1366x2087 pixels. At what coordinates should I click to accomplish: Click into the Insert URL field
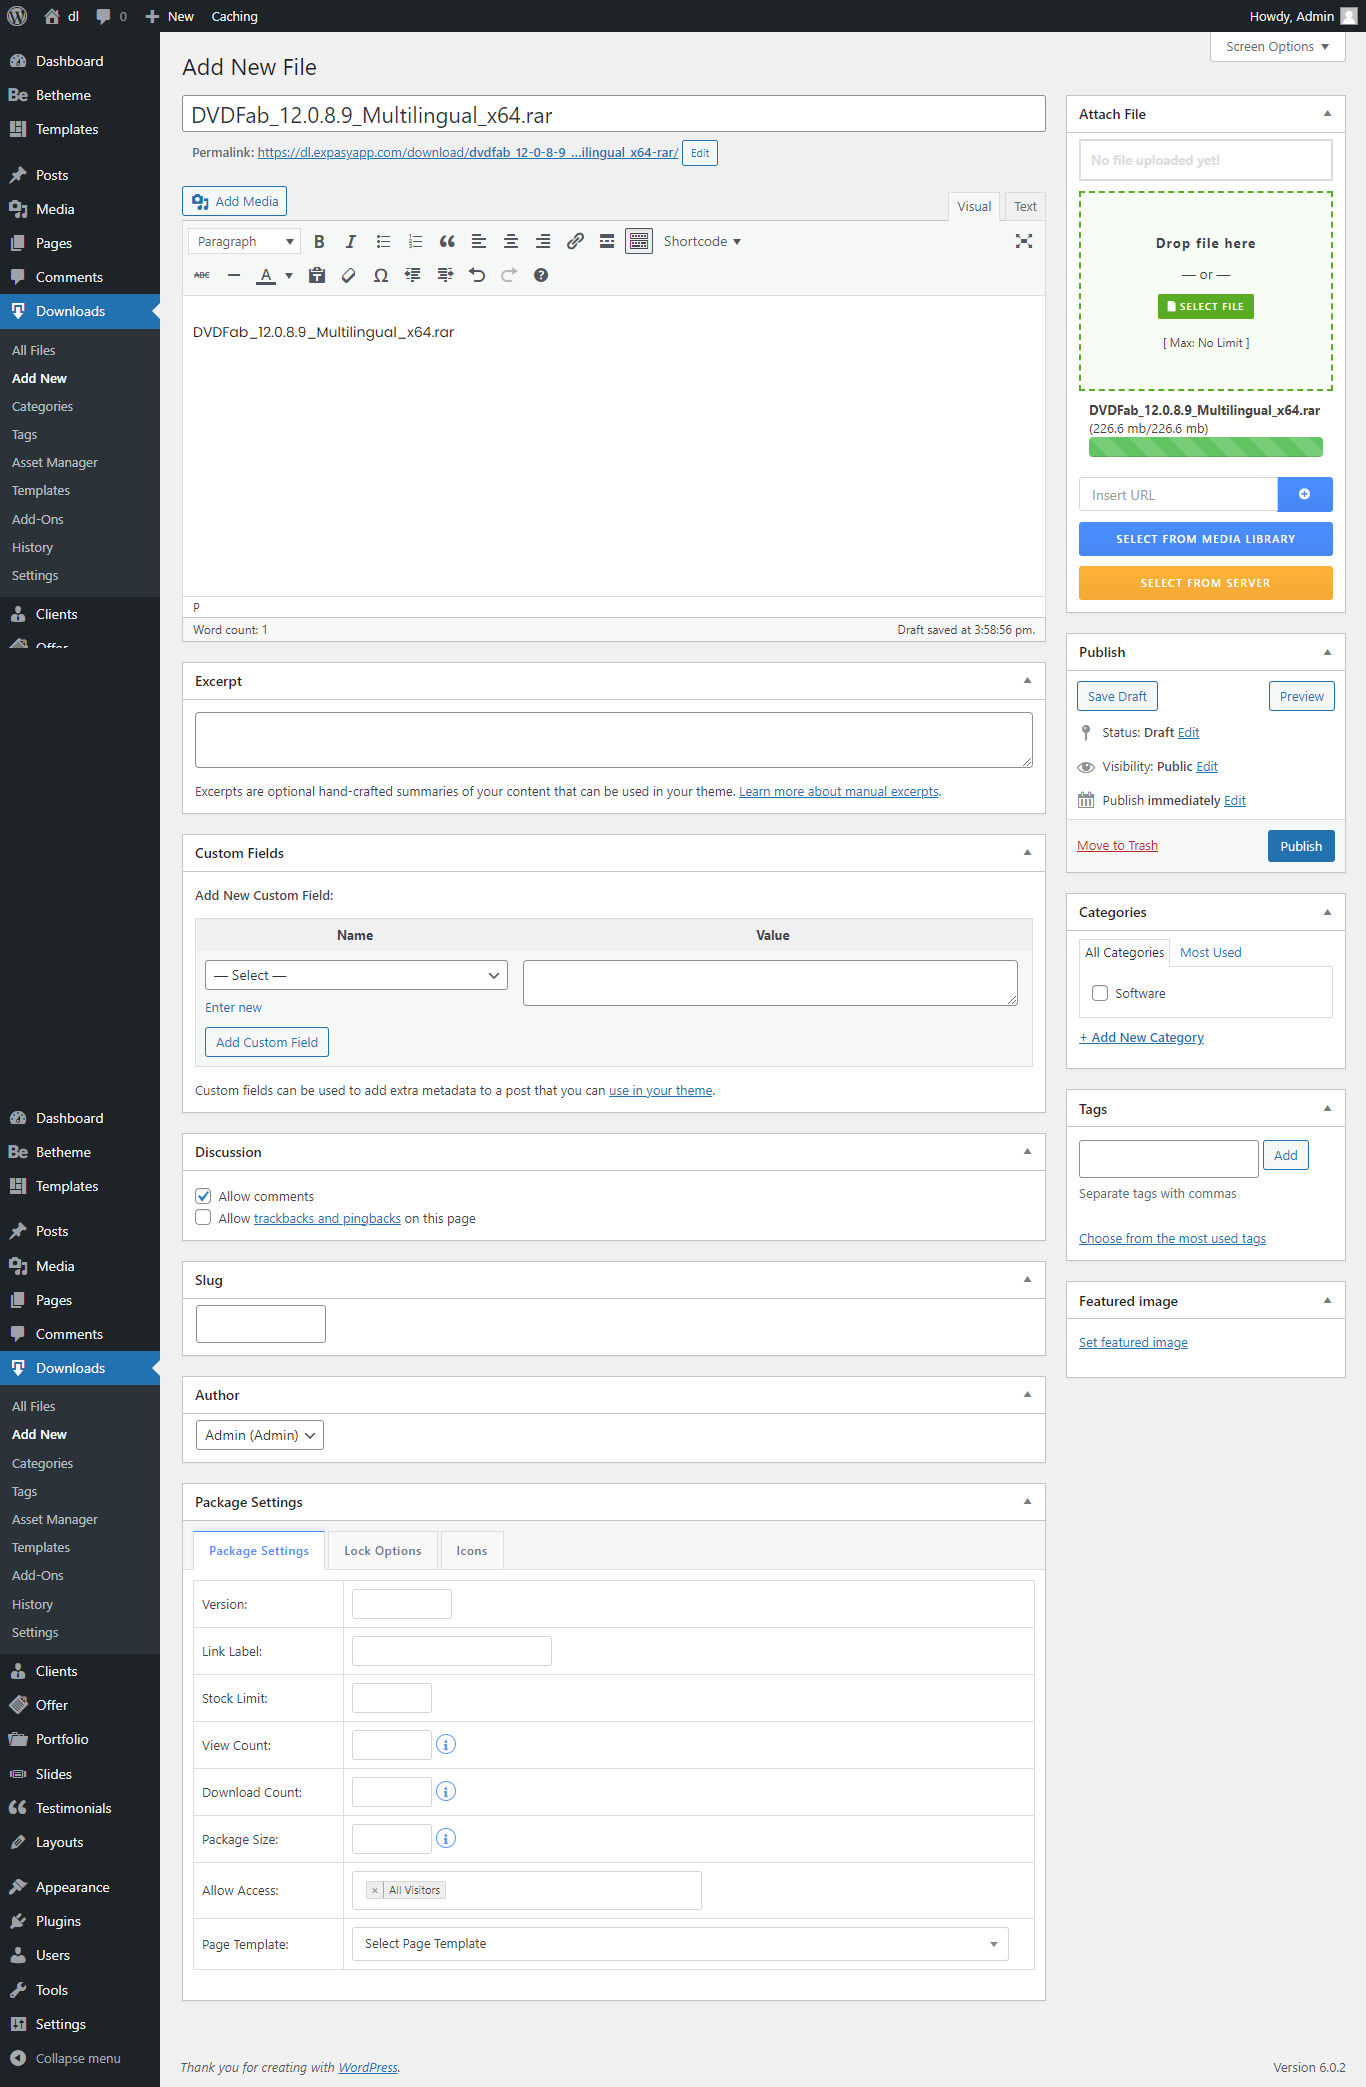[1178, 494]
